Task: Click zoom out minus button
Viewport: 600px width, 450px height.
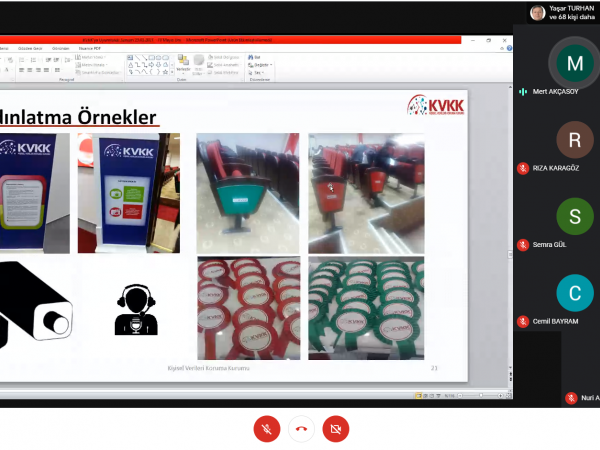Action: click(x=460, y=396)
